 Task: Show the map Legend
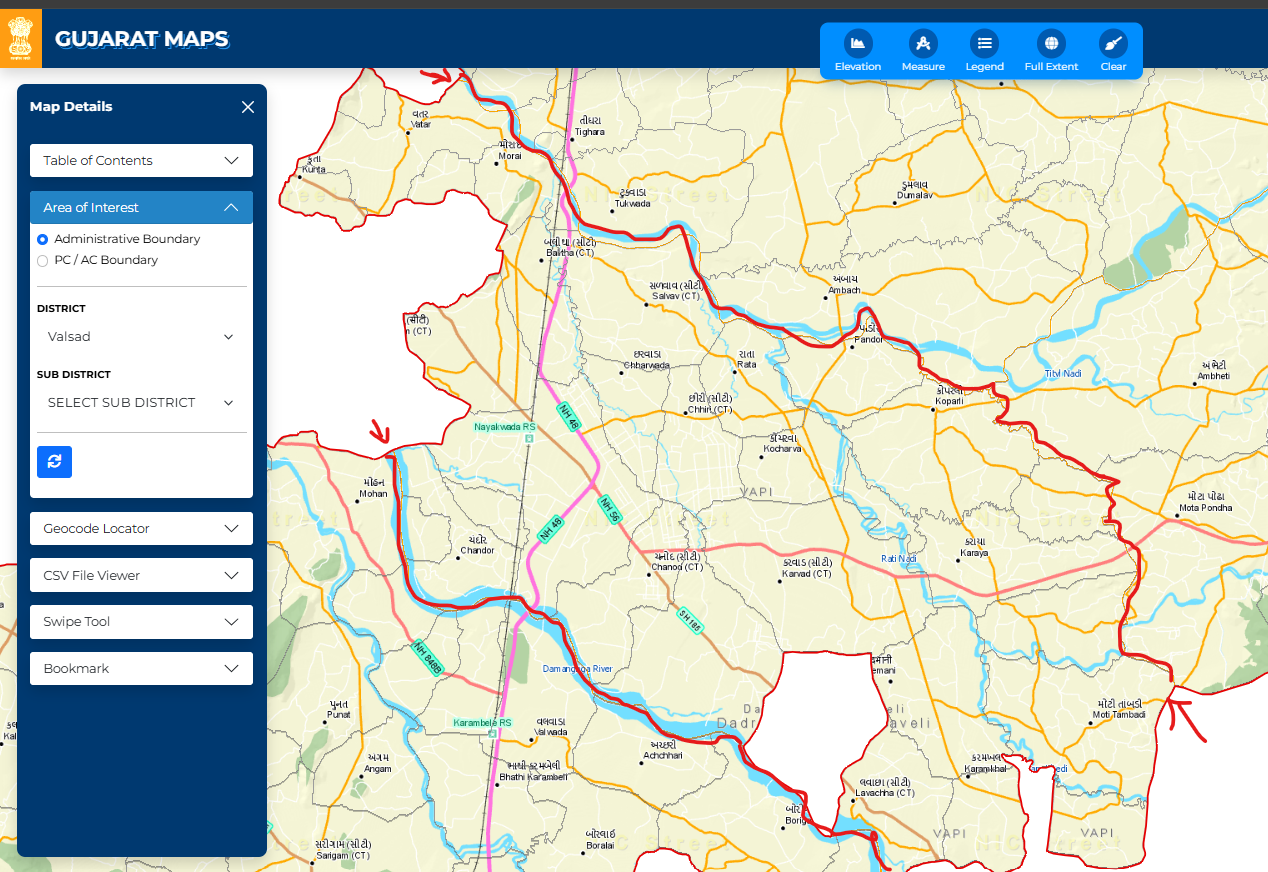(x=985, y=51)
